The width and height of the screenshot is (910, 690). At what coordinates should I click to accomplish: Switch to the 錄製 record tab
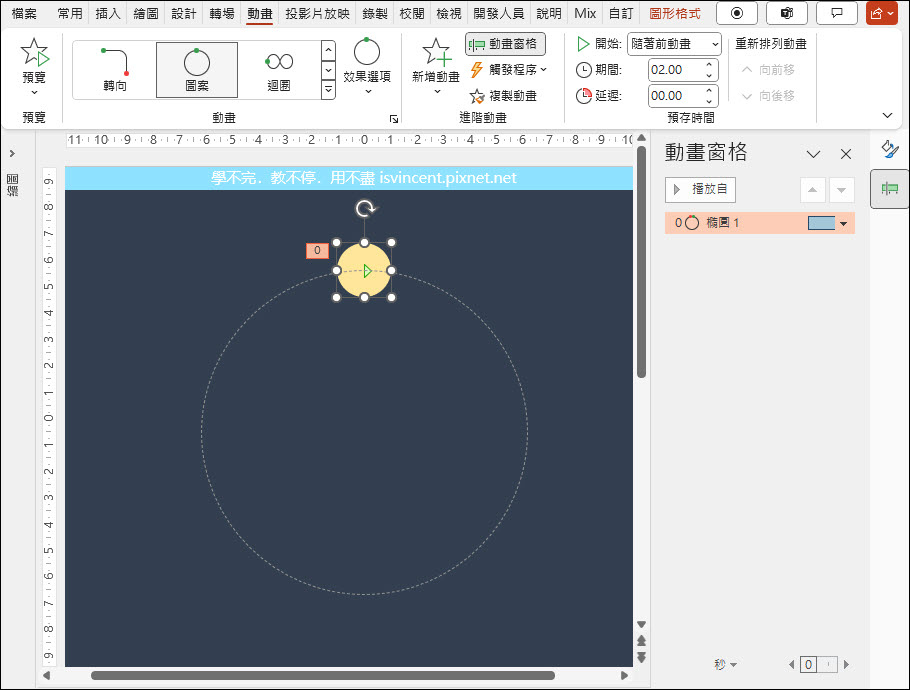tap(375, 13)
